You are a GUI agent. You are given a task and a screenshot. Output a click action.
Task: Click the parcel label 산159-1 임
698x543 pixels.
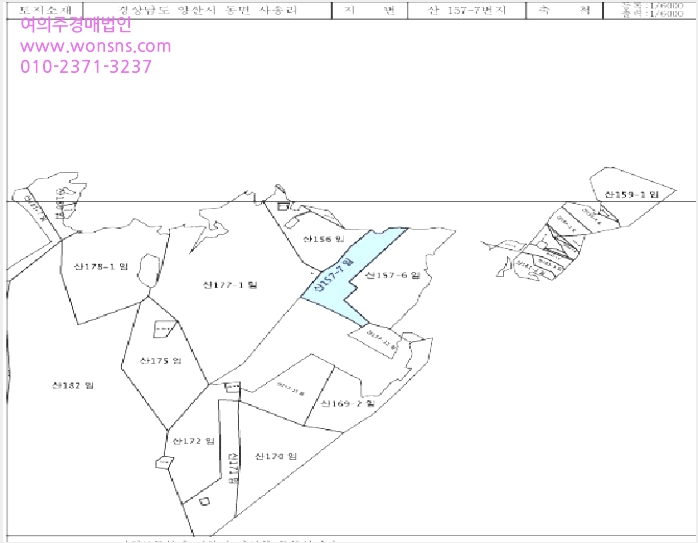pos(631,195)
